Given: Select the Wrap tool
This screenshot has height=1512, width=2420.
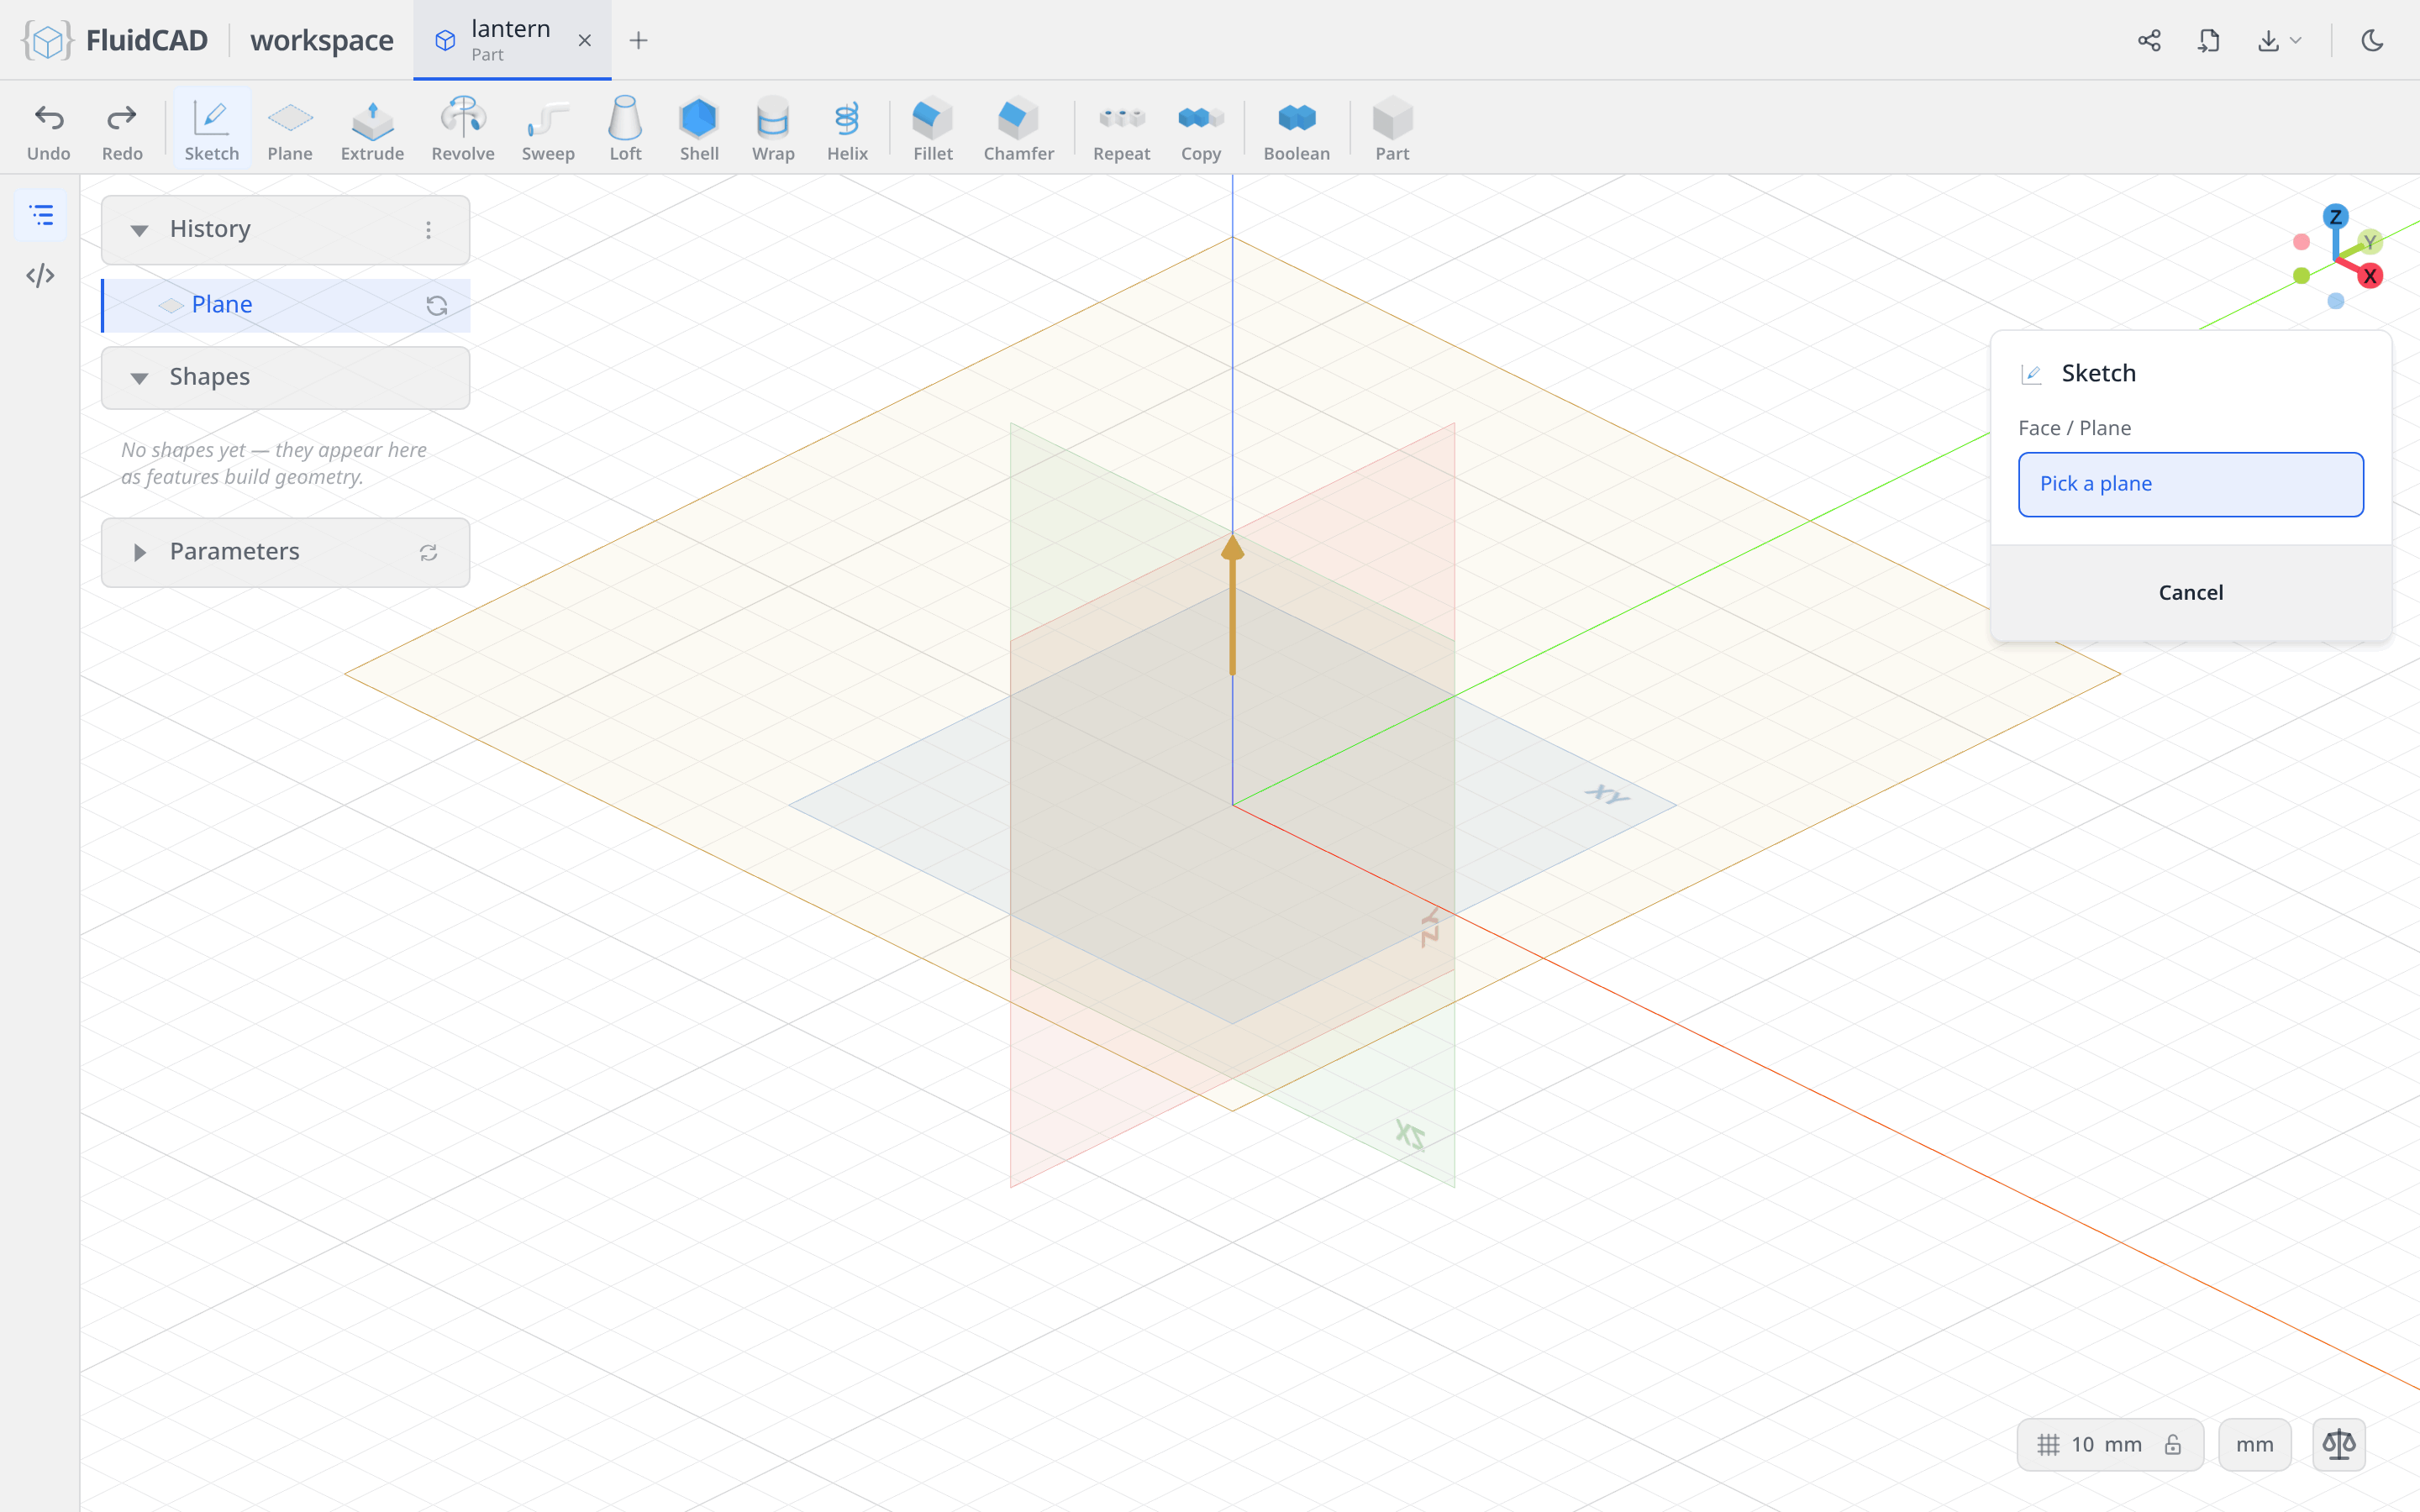Looking at the screenshot, I should [x=773, y=130].
